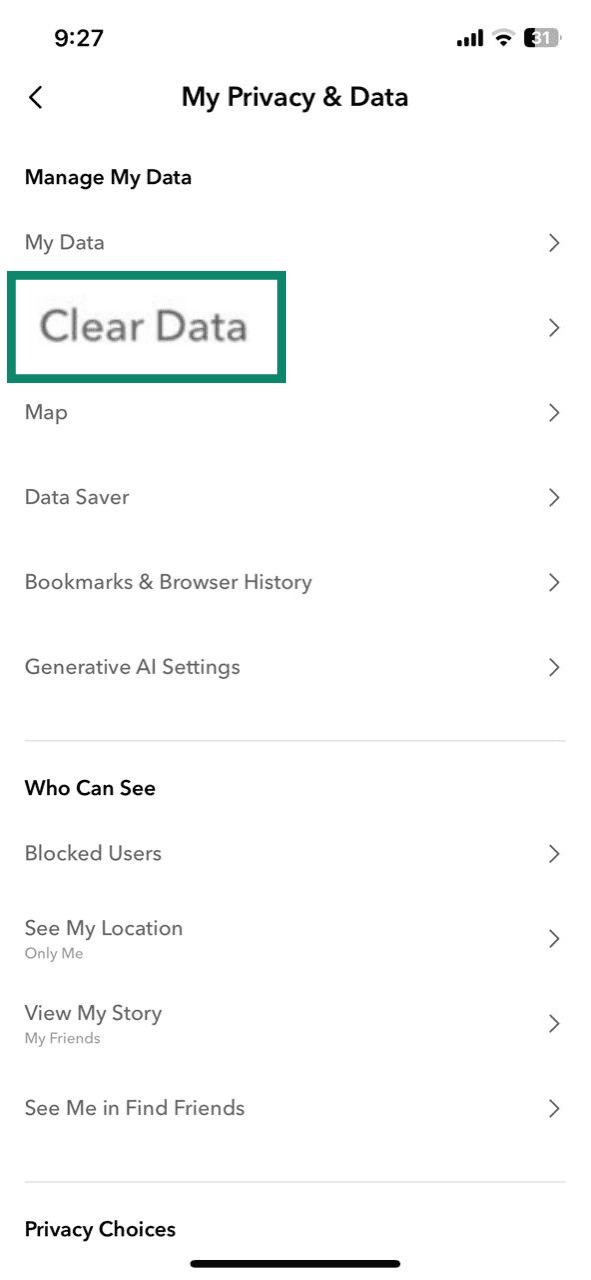The width and height of the screenshot is (591, 1280).
Task: Expand the Map row chevron
Action: 554,412
